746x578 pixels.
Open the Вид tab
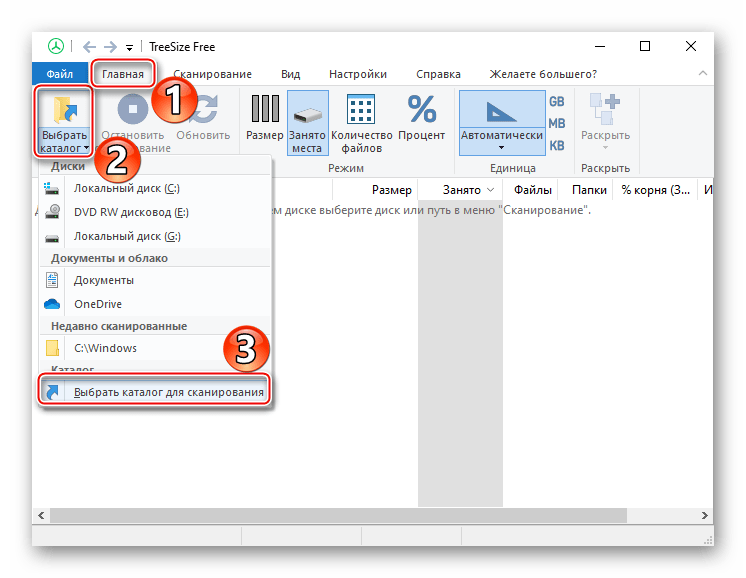[x=290, y=74]
